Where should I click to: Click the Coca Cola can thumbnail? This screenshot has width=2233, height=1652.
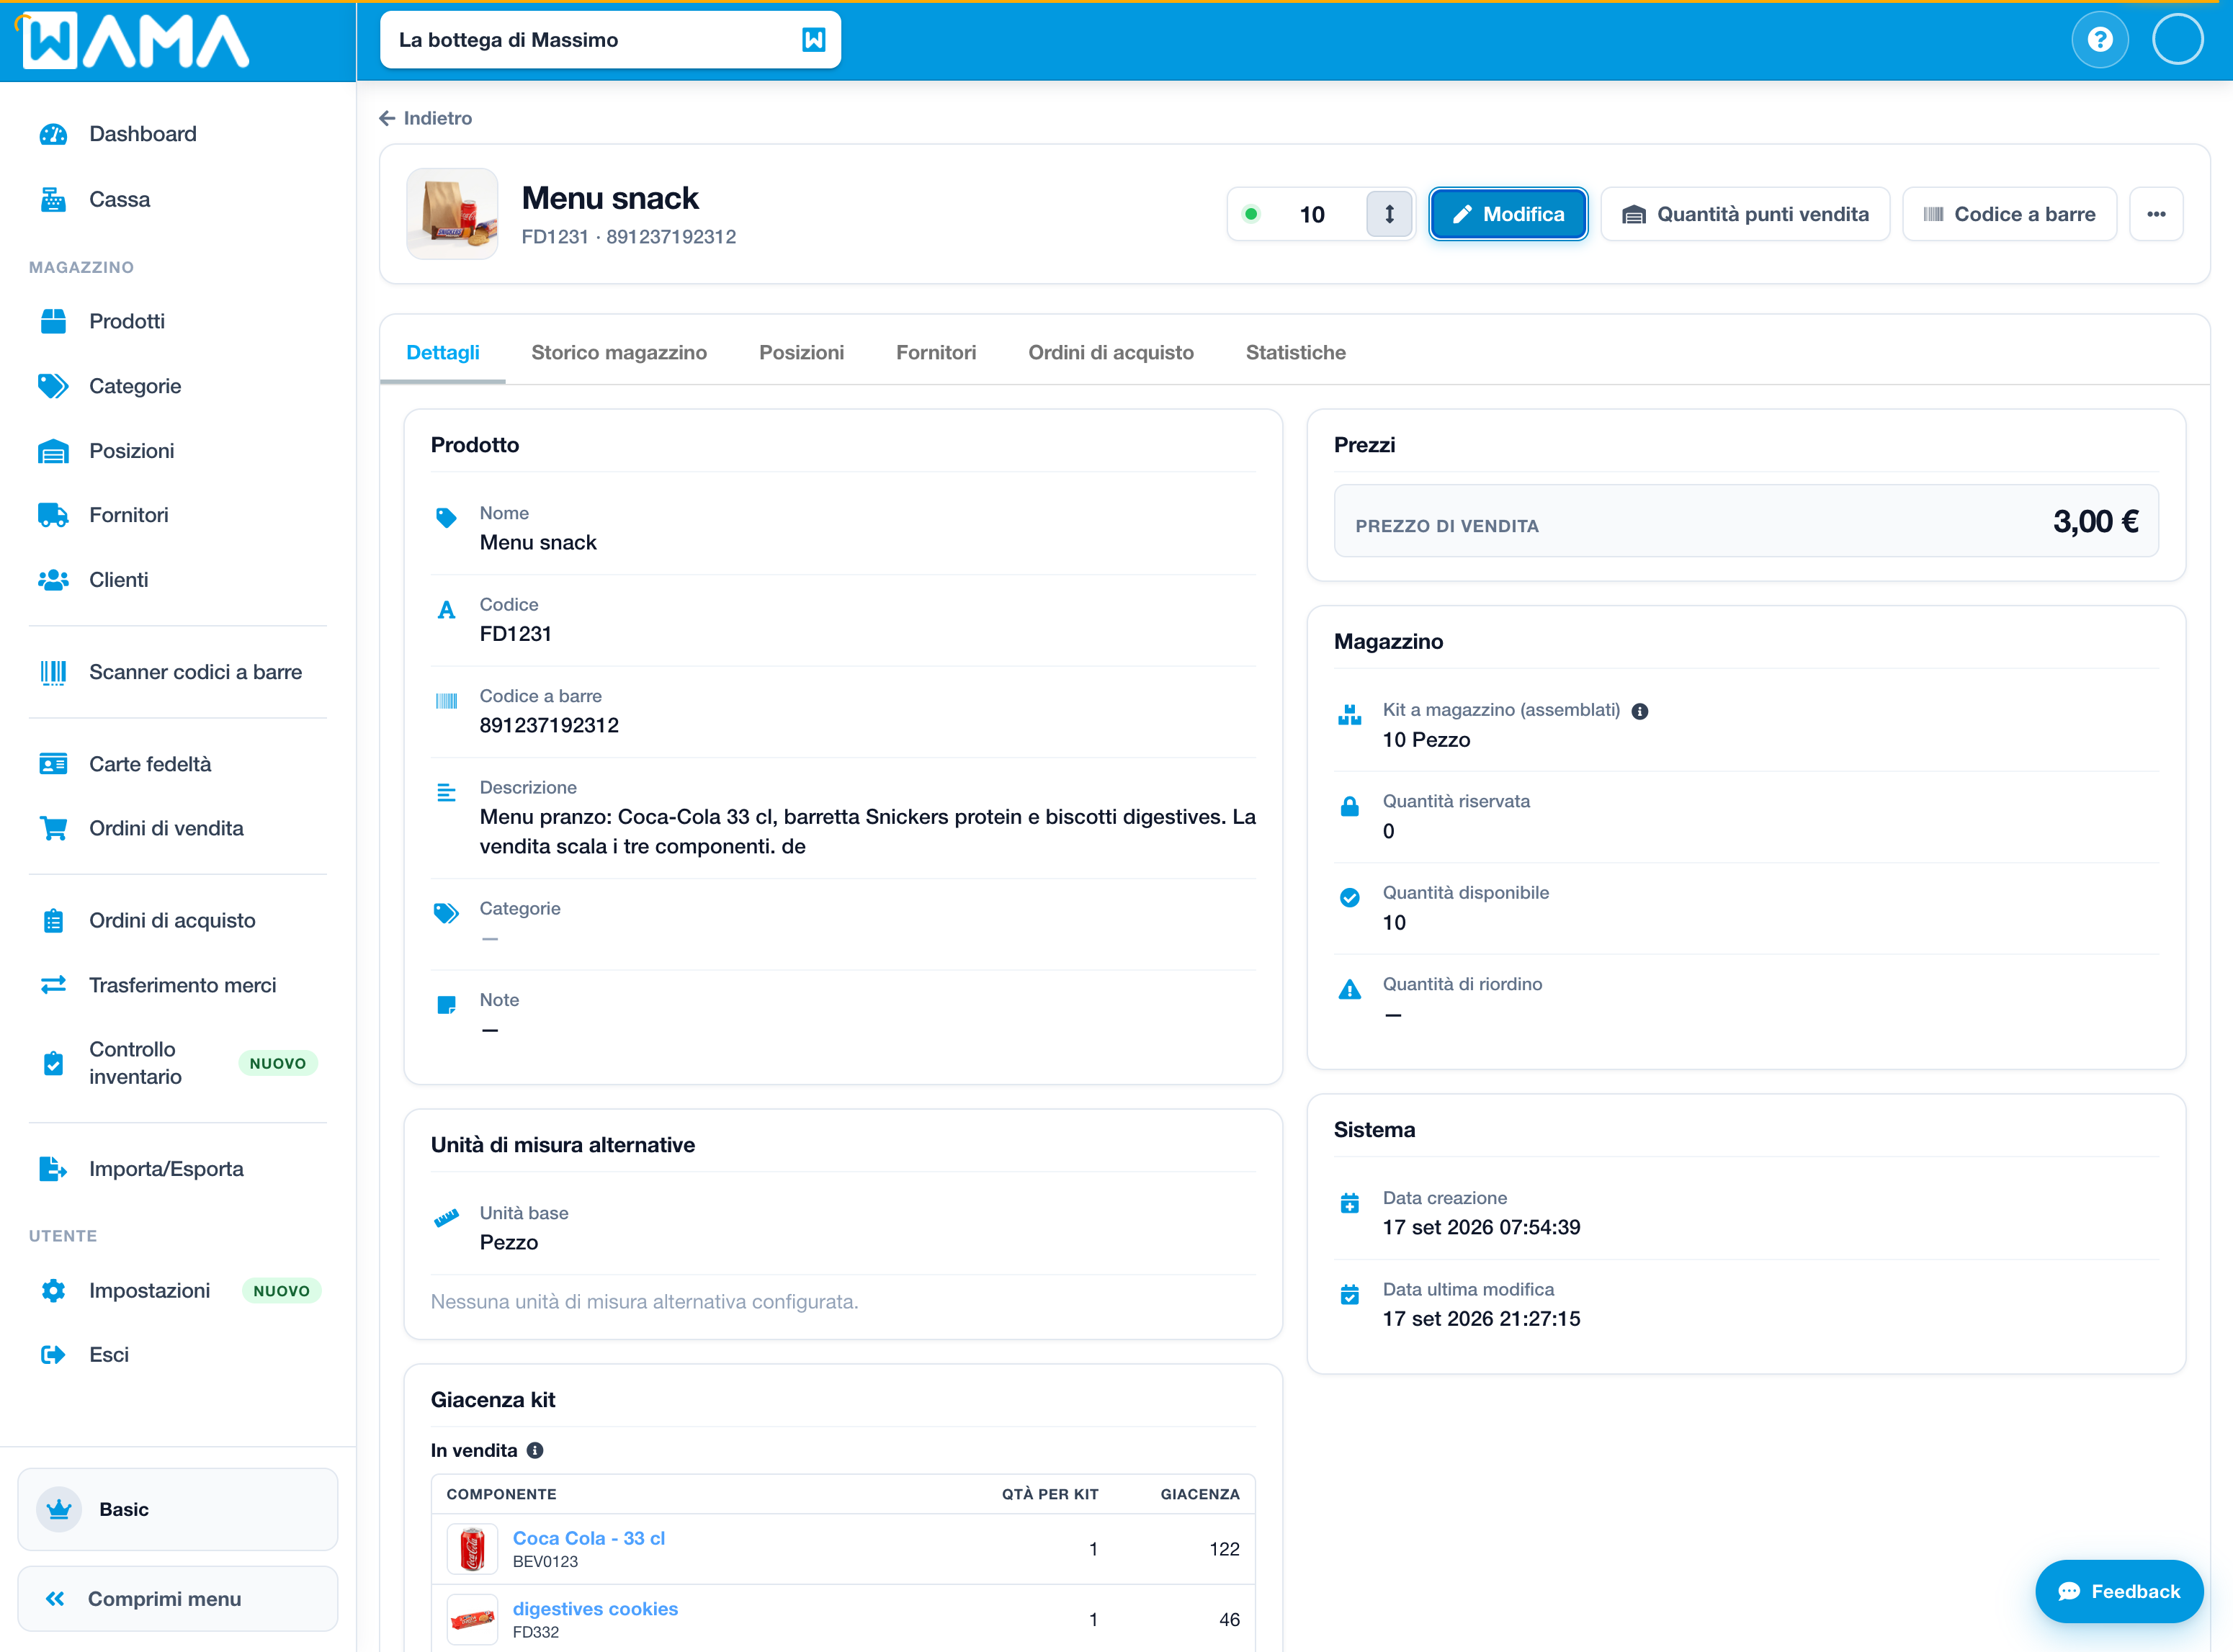click(x=472, y=1550)
